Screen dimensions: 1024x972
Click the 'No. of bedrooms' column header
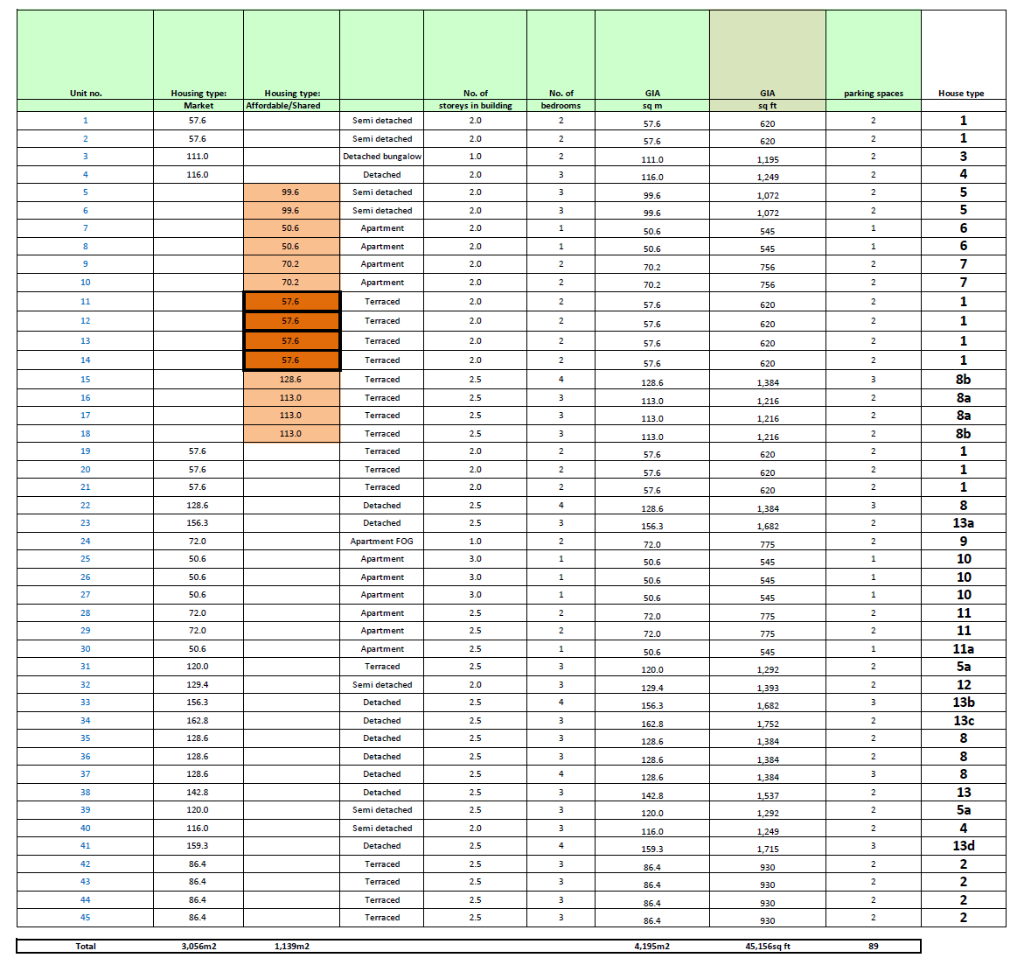561,99
